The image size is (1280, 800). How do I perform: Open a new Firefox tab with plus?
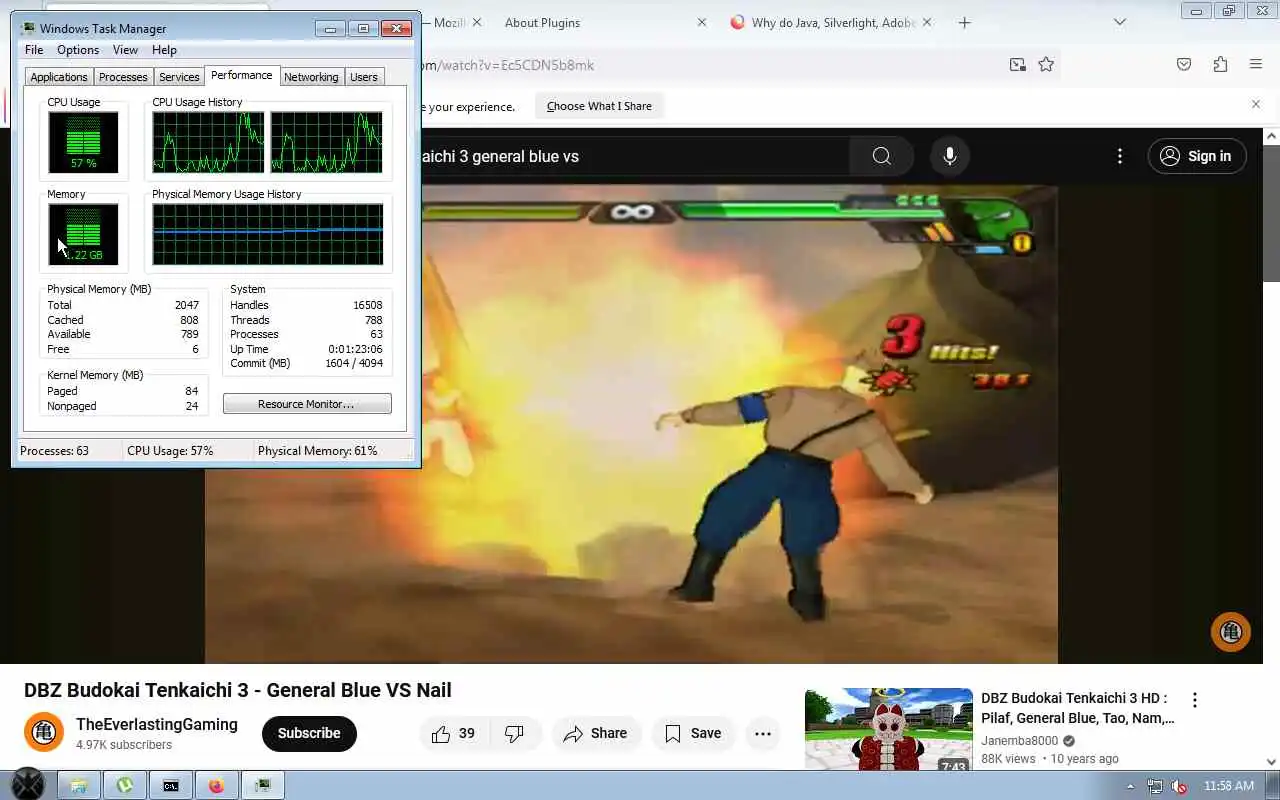pos(964,22)
